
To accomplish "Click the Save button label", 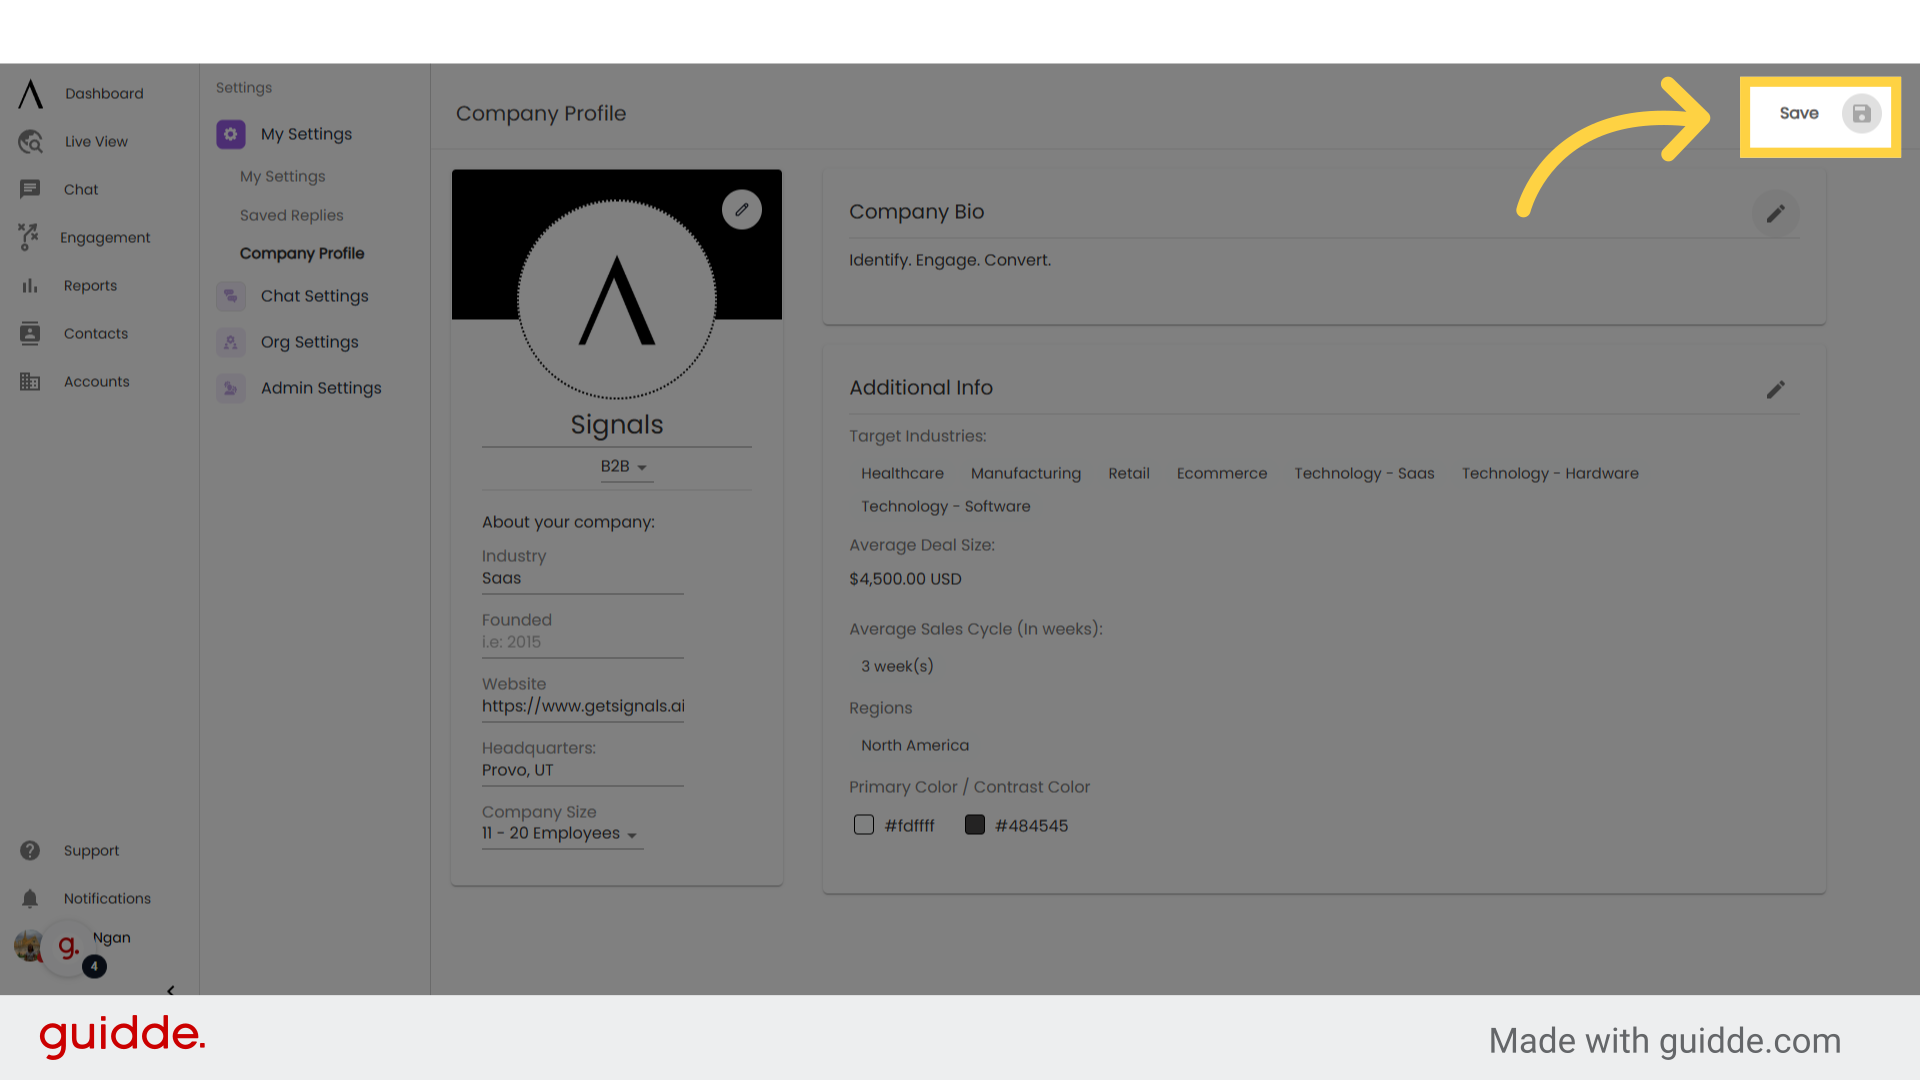I will (1799, 114).
